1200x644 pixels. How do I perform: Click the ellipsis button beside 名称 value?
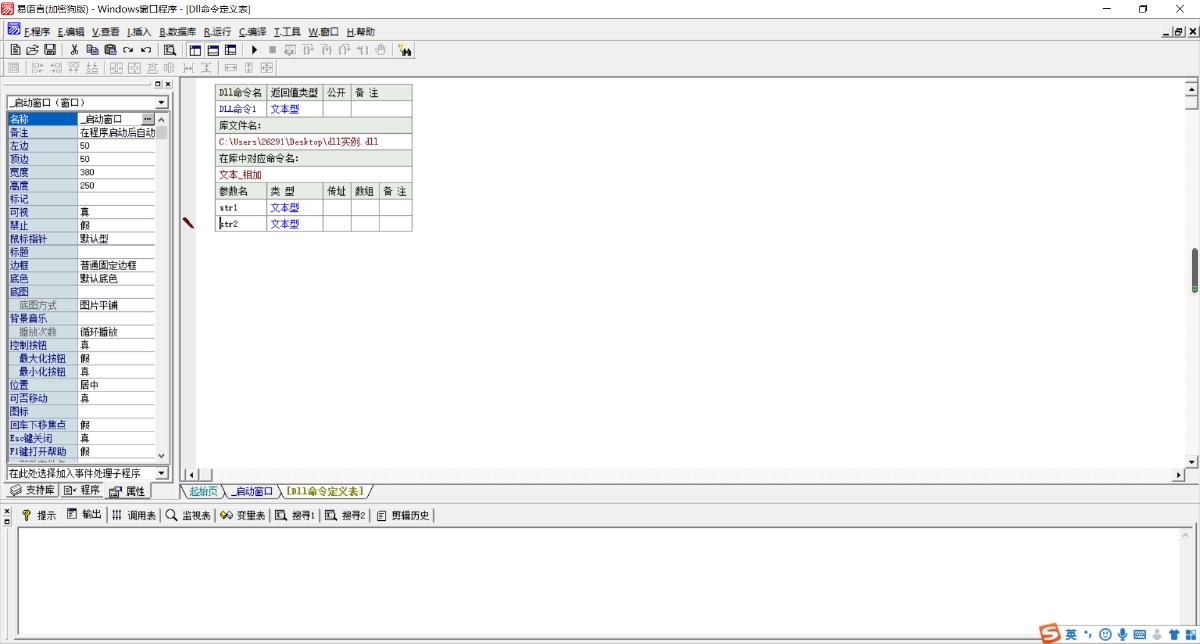[148, 119]
